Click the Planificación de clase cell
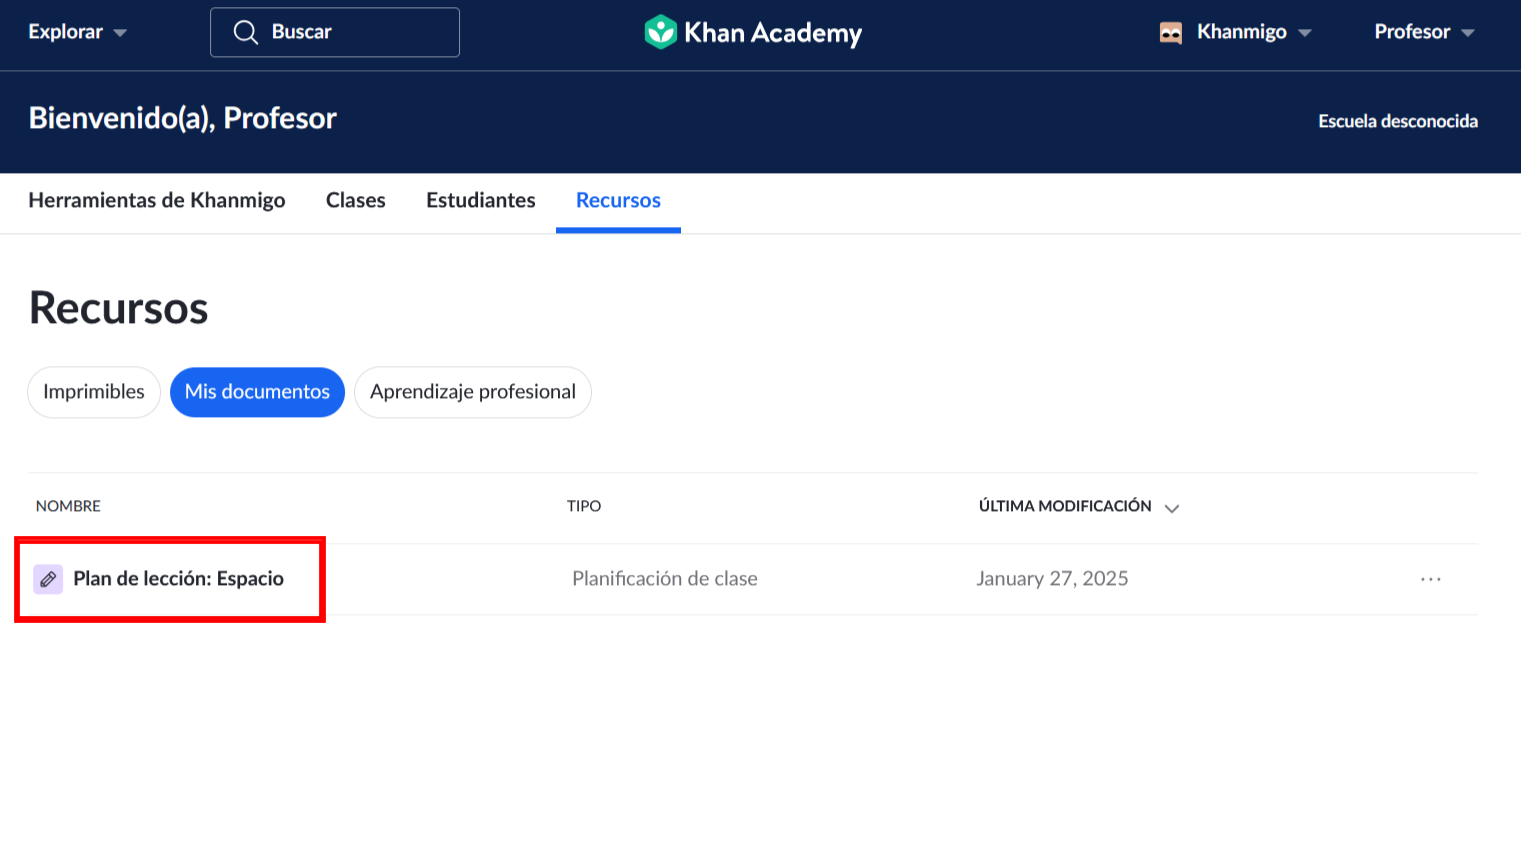 pyautogui.click(x=665, y=579)
